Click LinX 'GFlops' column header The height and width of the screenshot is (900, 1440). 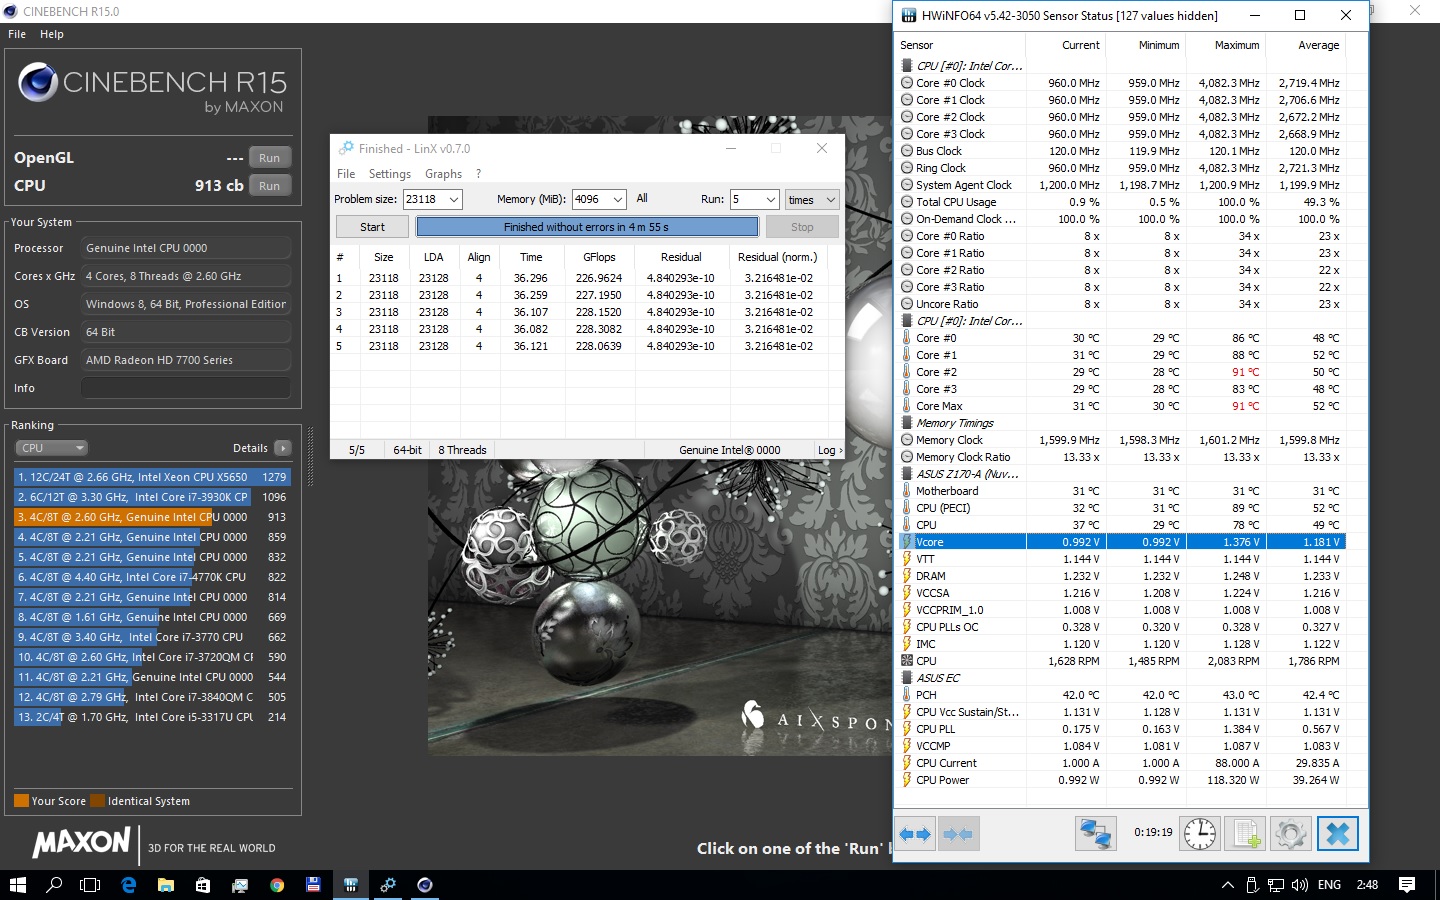coord(599,257)
